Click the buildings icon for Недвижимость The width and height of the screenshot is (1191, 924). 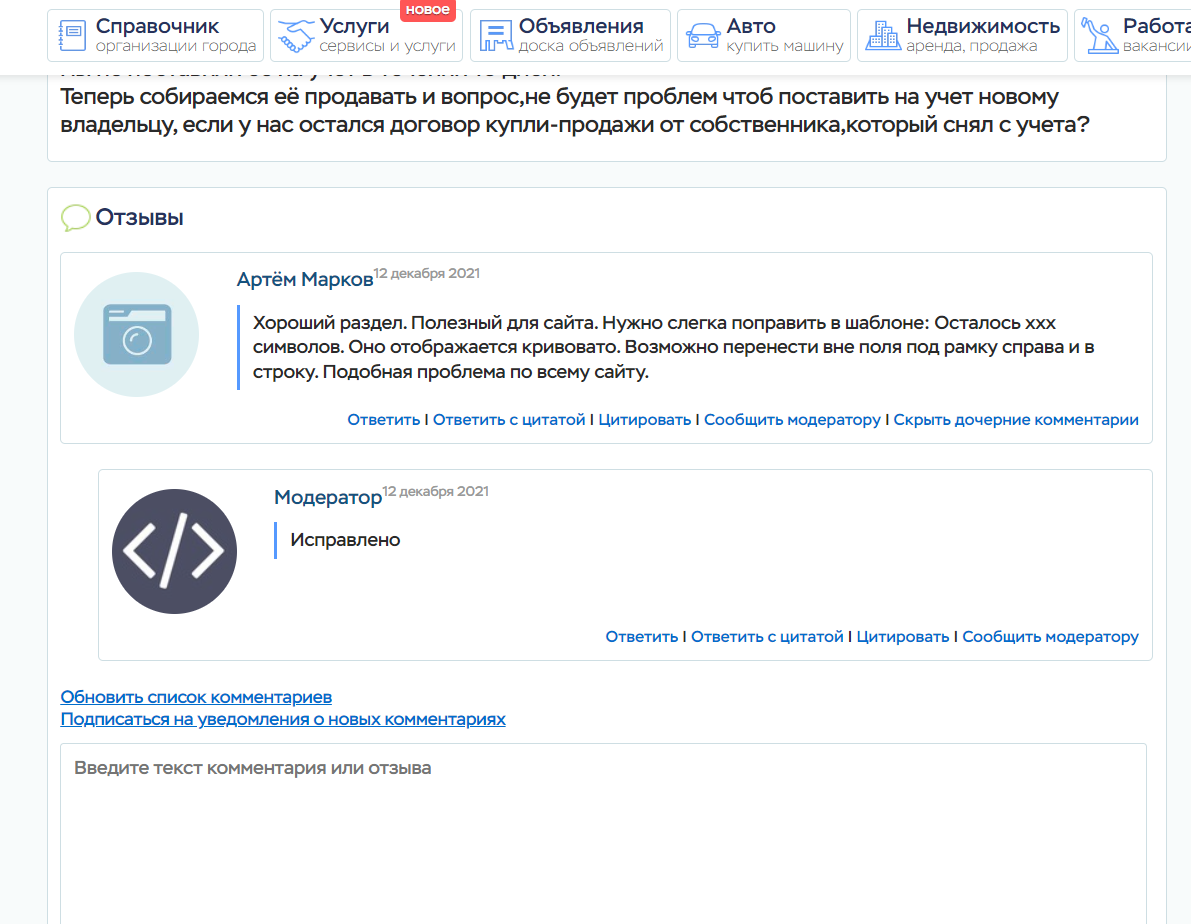pos(882,36)
